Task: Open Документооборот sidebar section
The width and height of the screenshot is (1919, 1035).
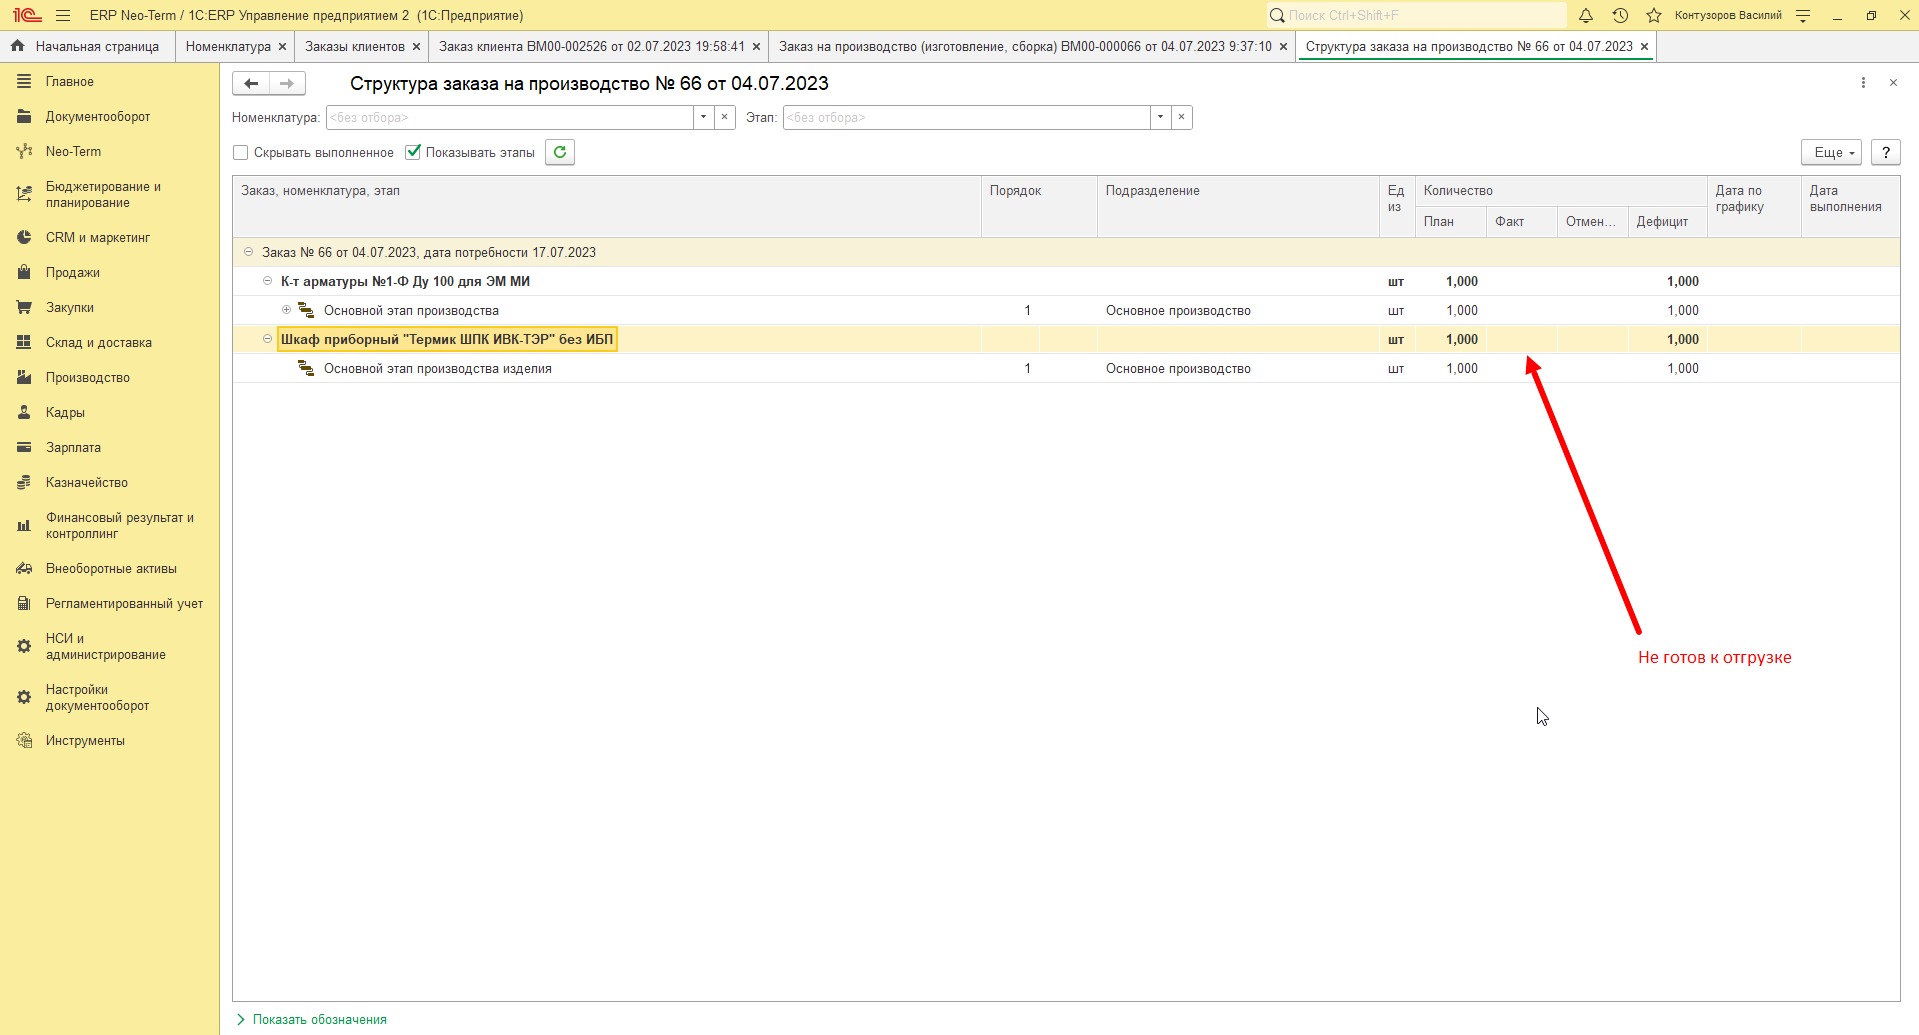Action: click(x=98, y=117)
